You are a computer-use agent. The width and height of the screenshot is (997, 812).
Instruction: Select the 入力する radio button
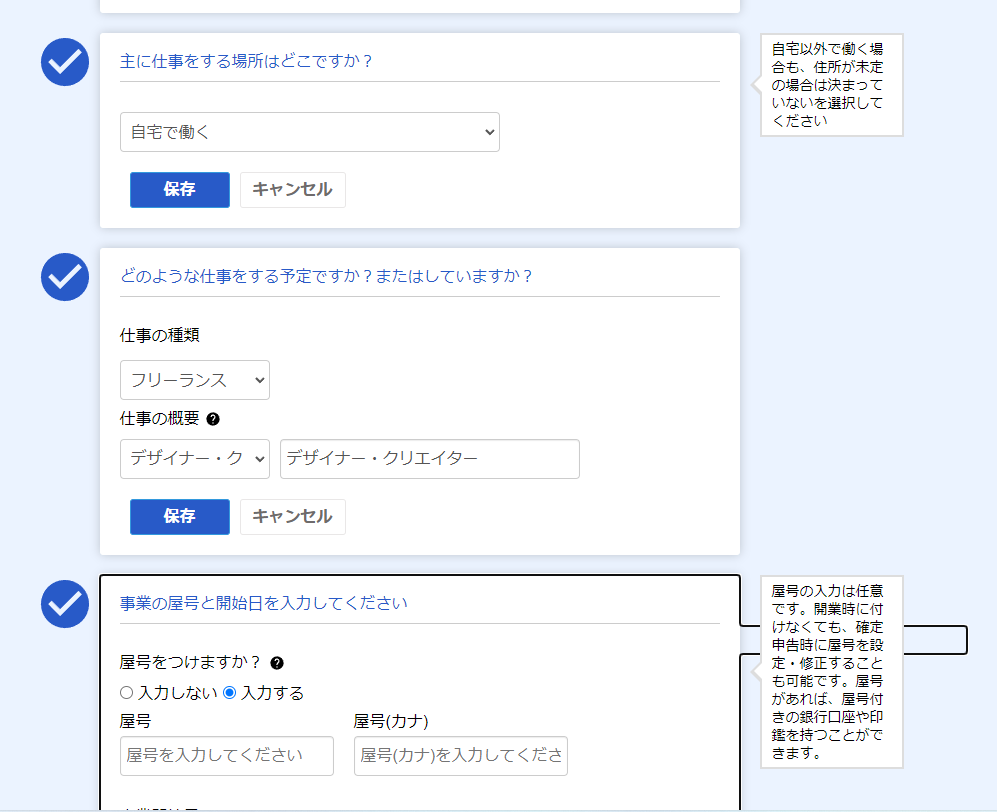pos(231,692)
